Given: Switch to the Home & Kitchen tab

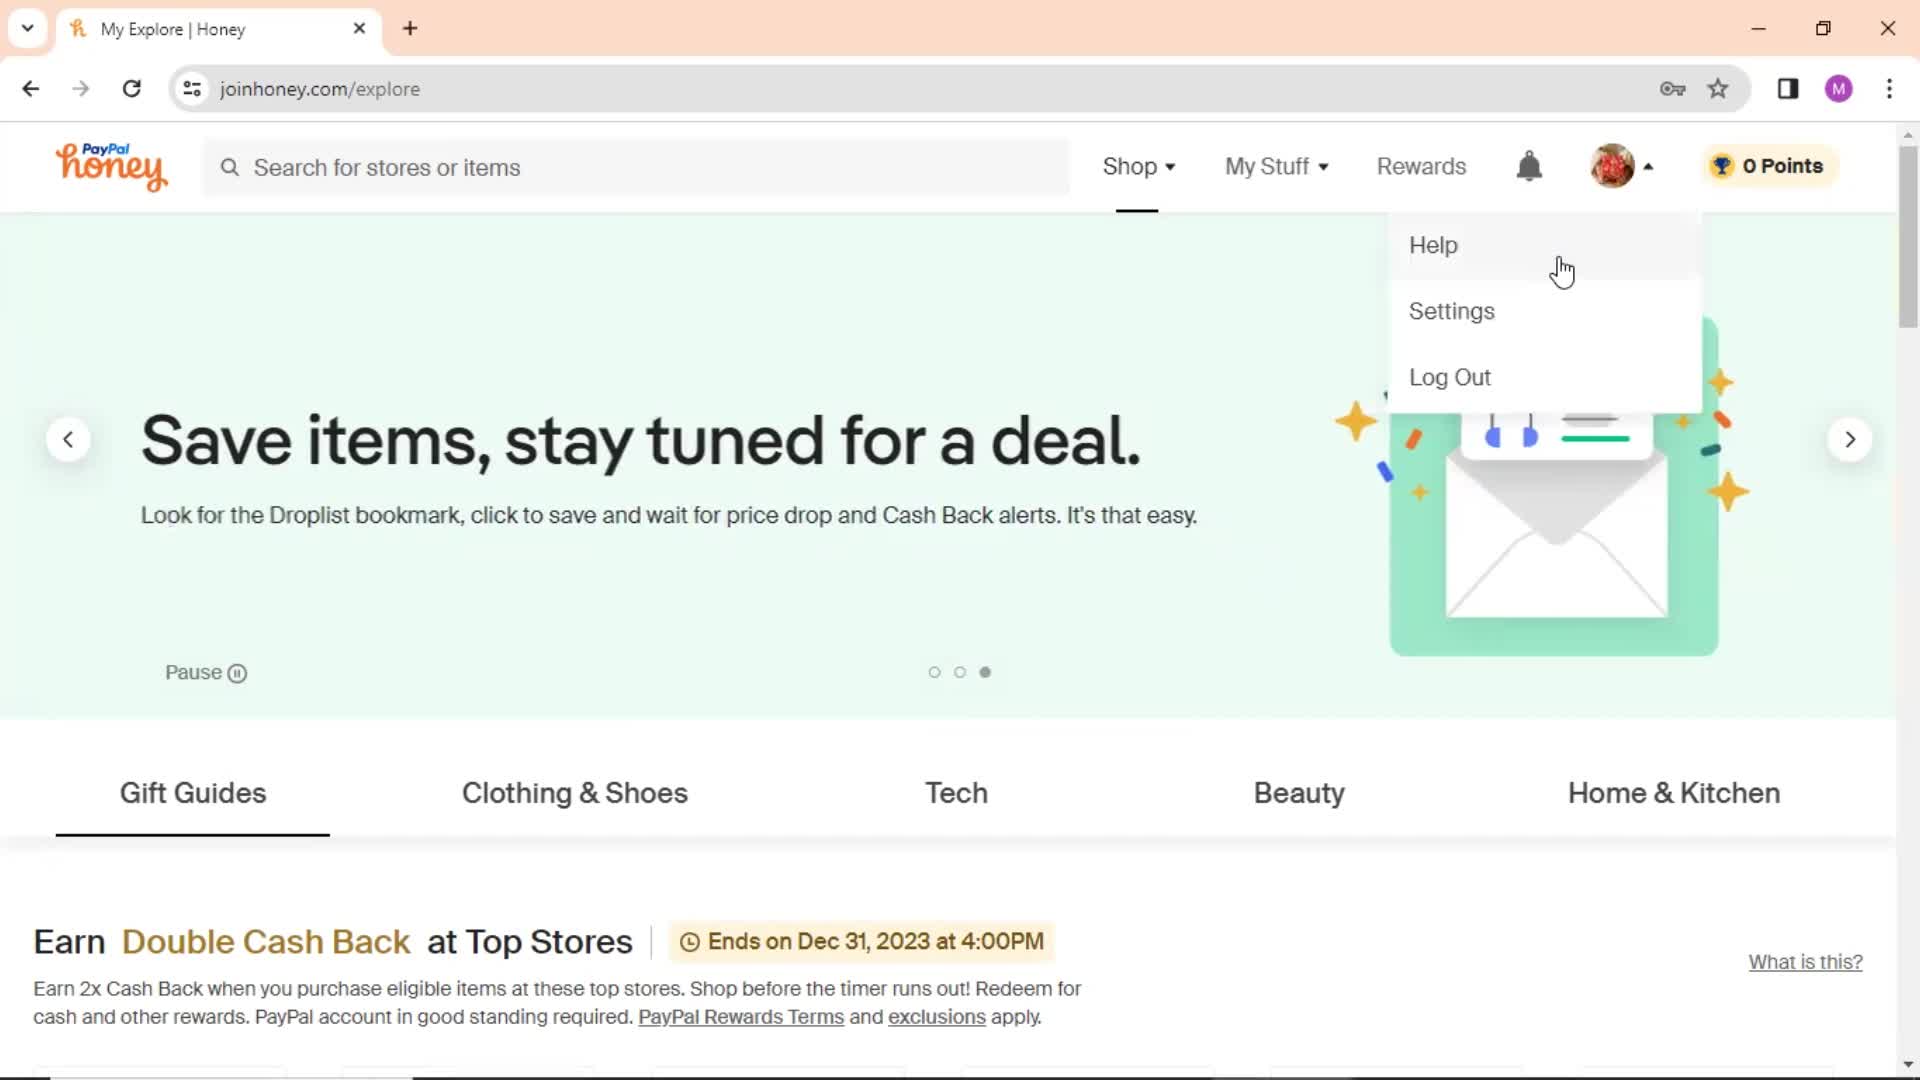Looking at the screenshot, I should [x=1674, y=793].
